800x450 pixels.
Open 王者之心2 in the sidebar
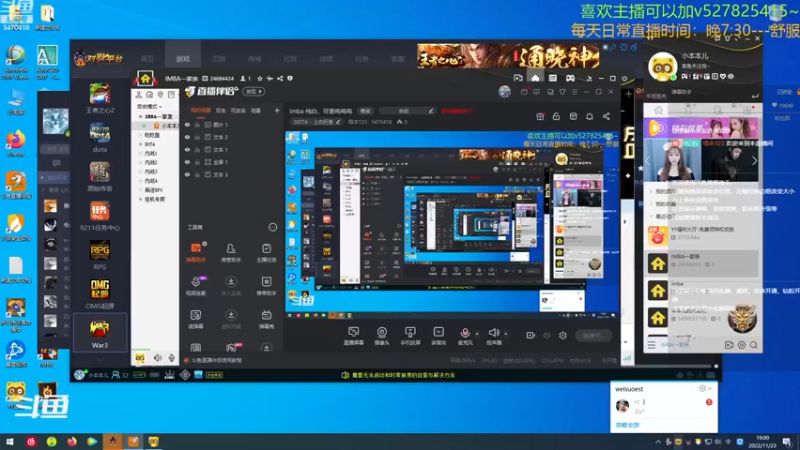99,98
